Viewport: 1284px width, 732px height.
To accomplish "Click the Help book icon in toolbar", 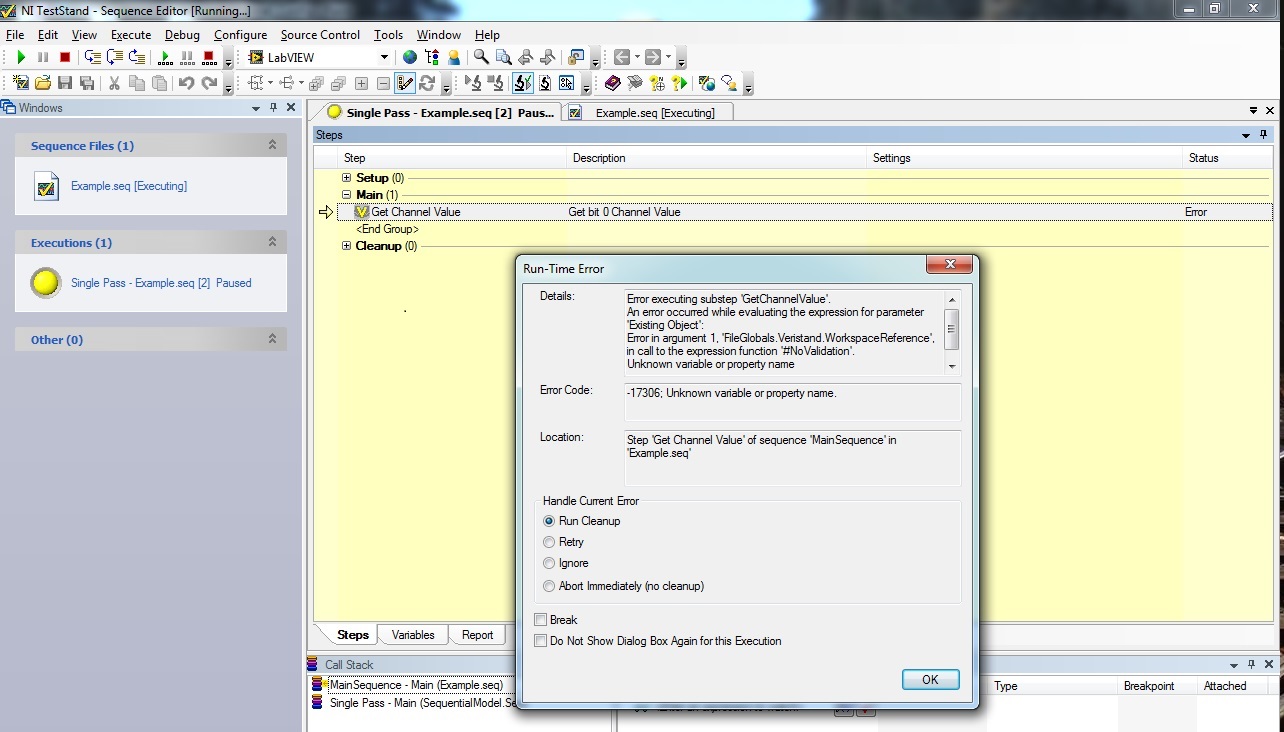I will coord(612,84).
